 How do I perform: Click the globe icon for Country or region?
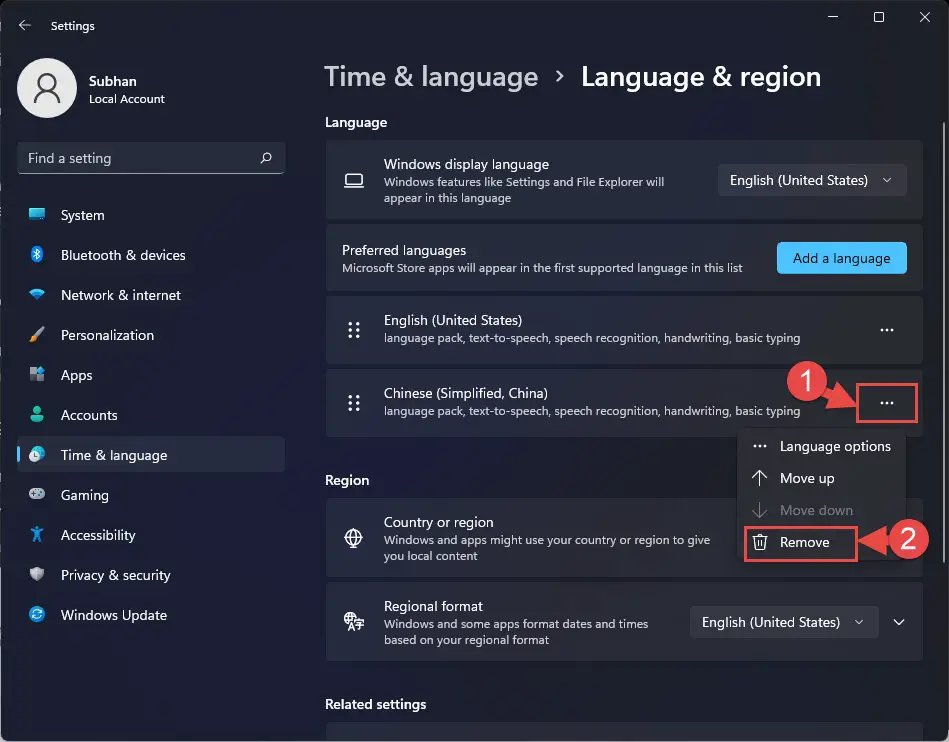(x=353, y=537)
